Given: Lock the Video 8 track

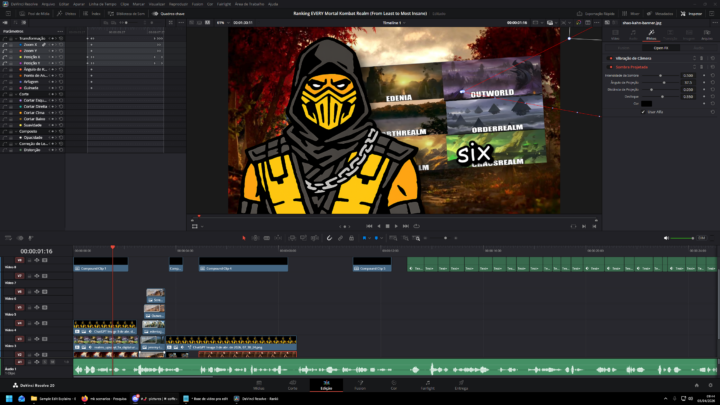Looking at the screenshot, I should coord(29,260).
